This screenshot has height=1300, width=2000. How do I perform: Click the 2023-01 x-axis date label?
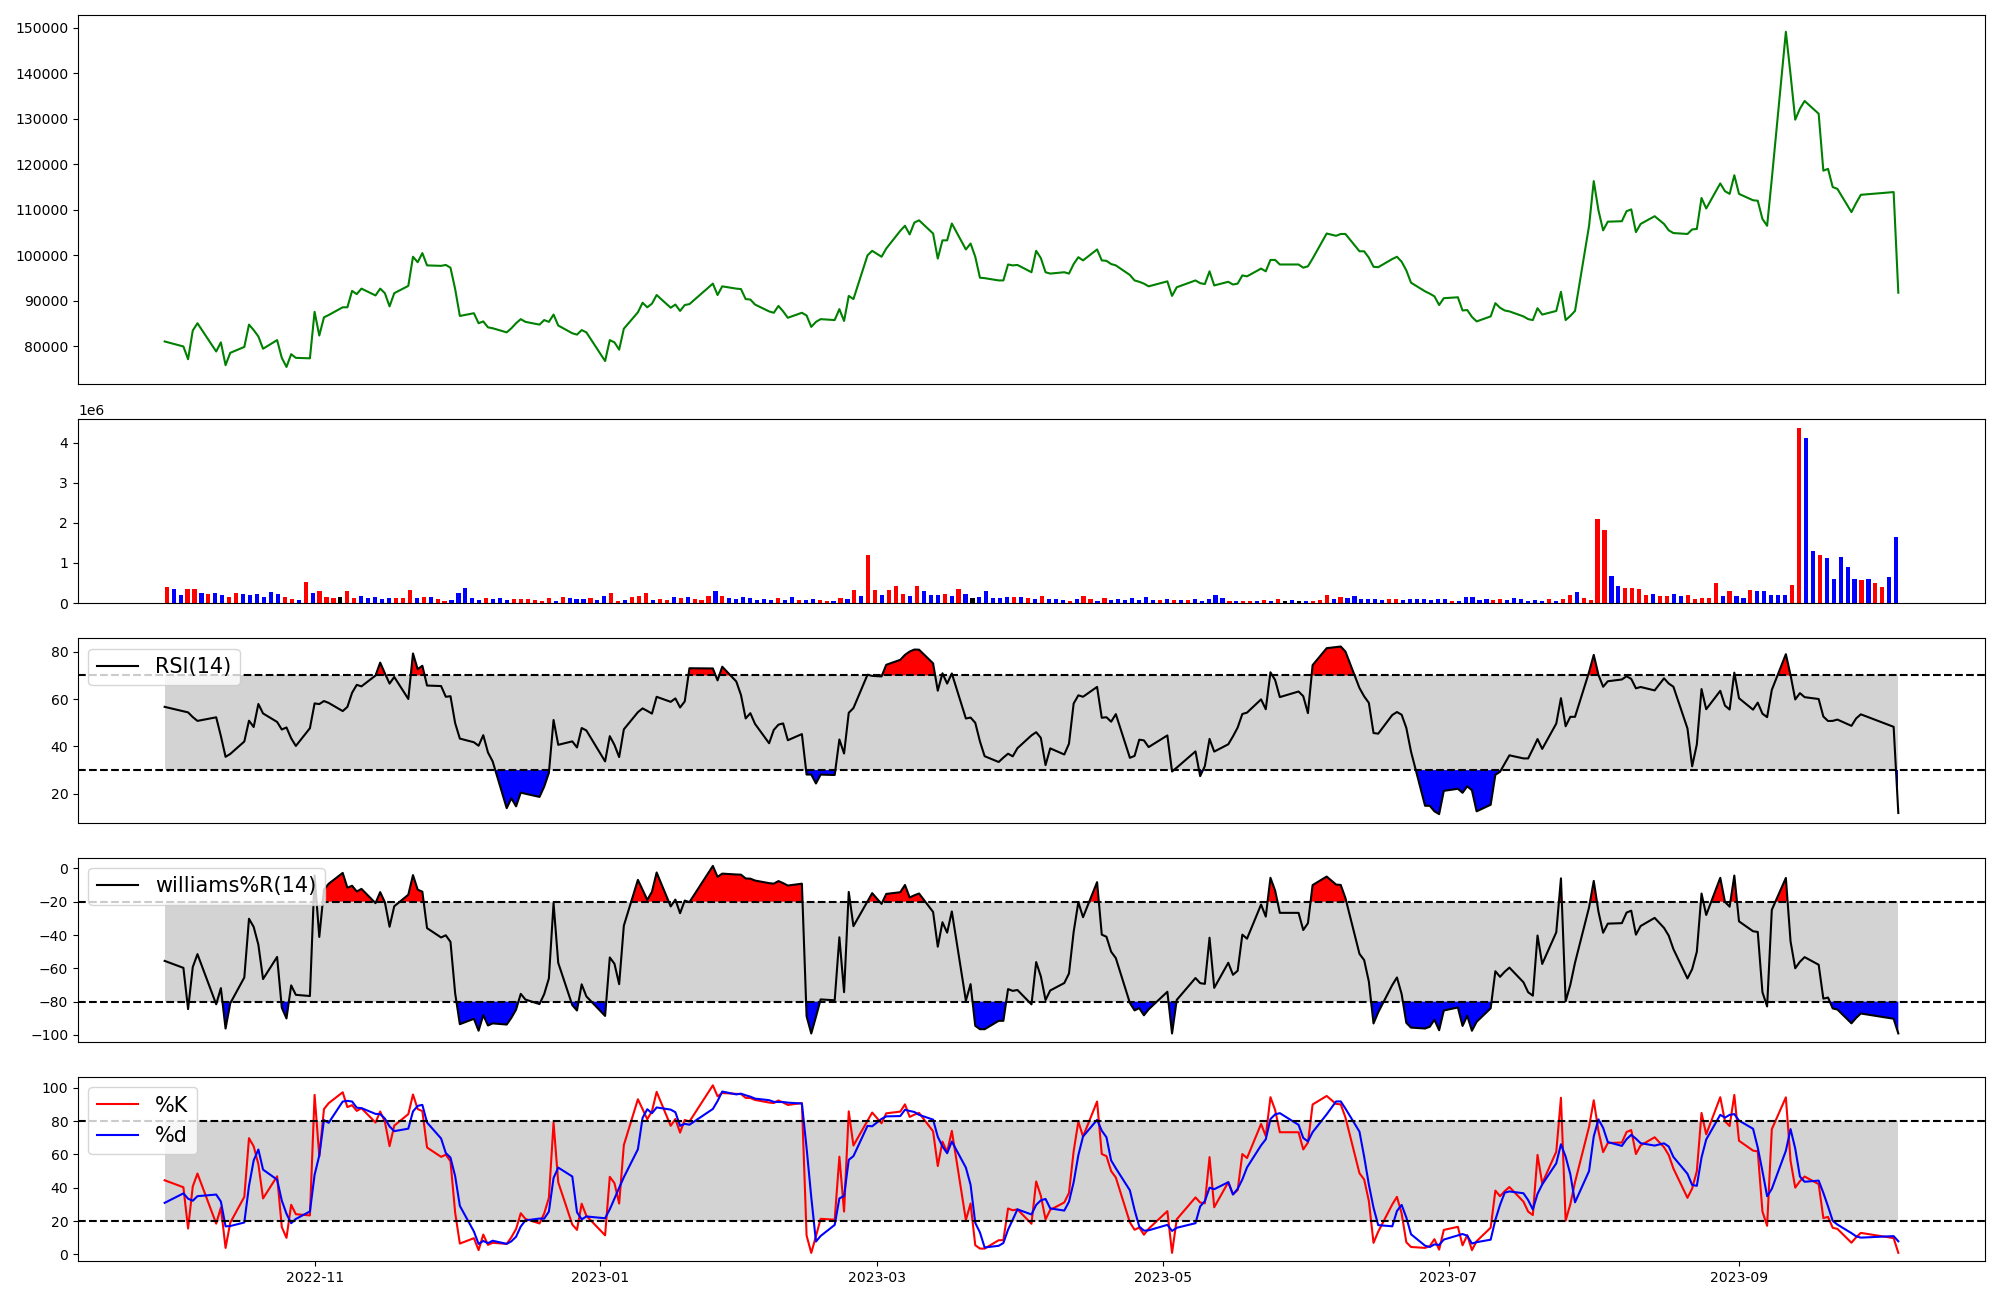pos(600,1277)
